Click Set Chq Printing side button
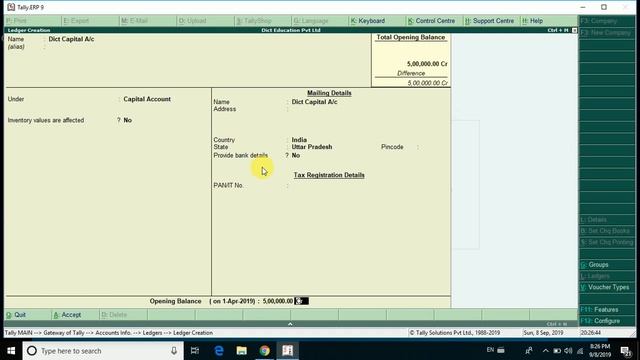 coord(607,242)
